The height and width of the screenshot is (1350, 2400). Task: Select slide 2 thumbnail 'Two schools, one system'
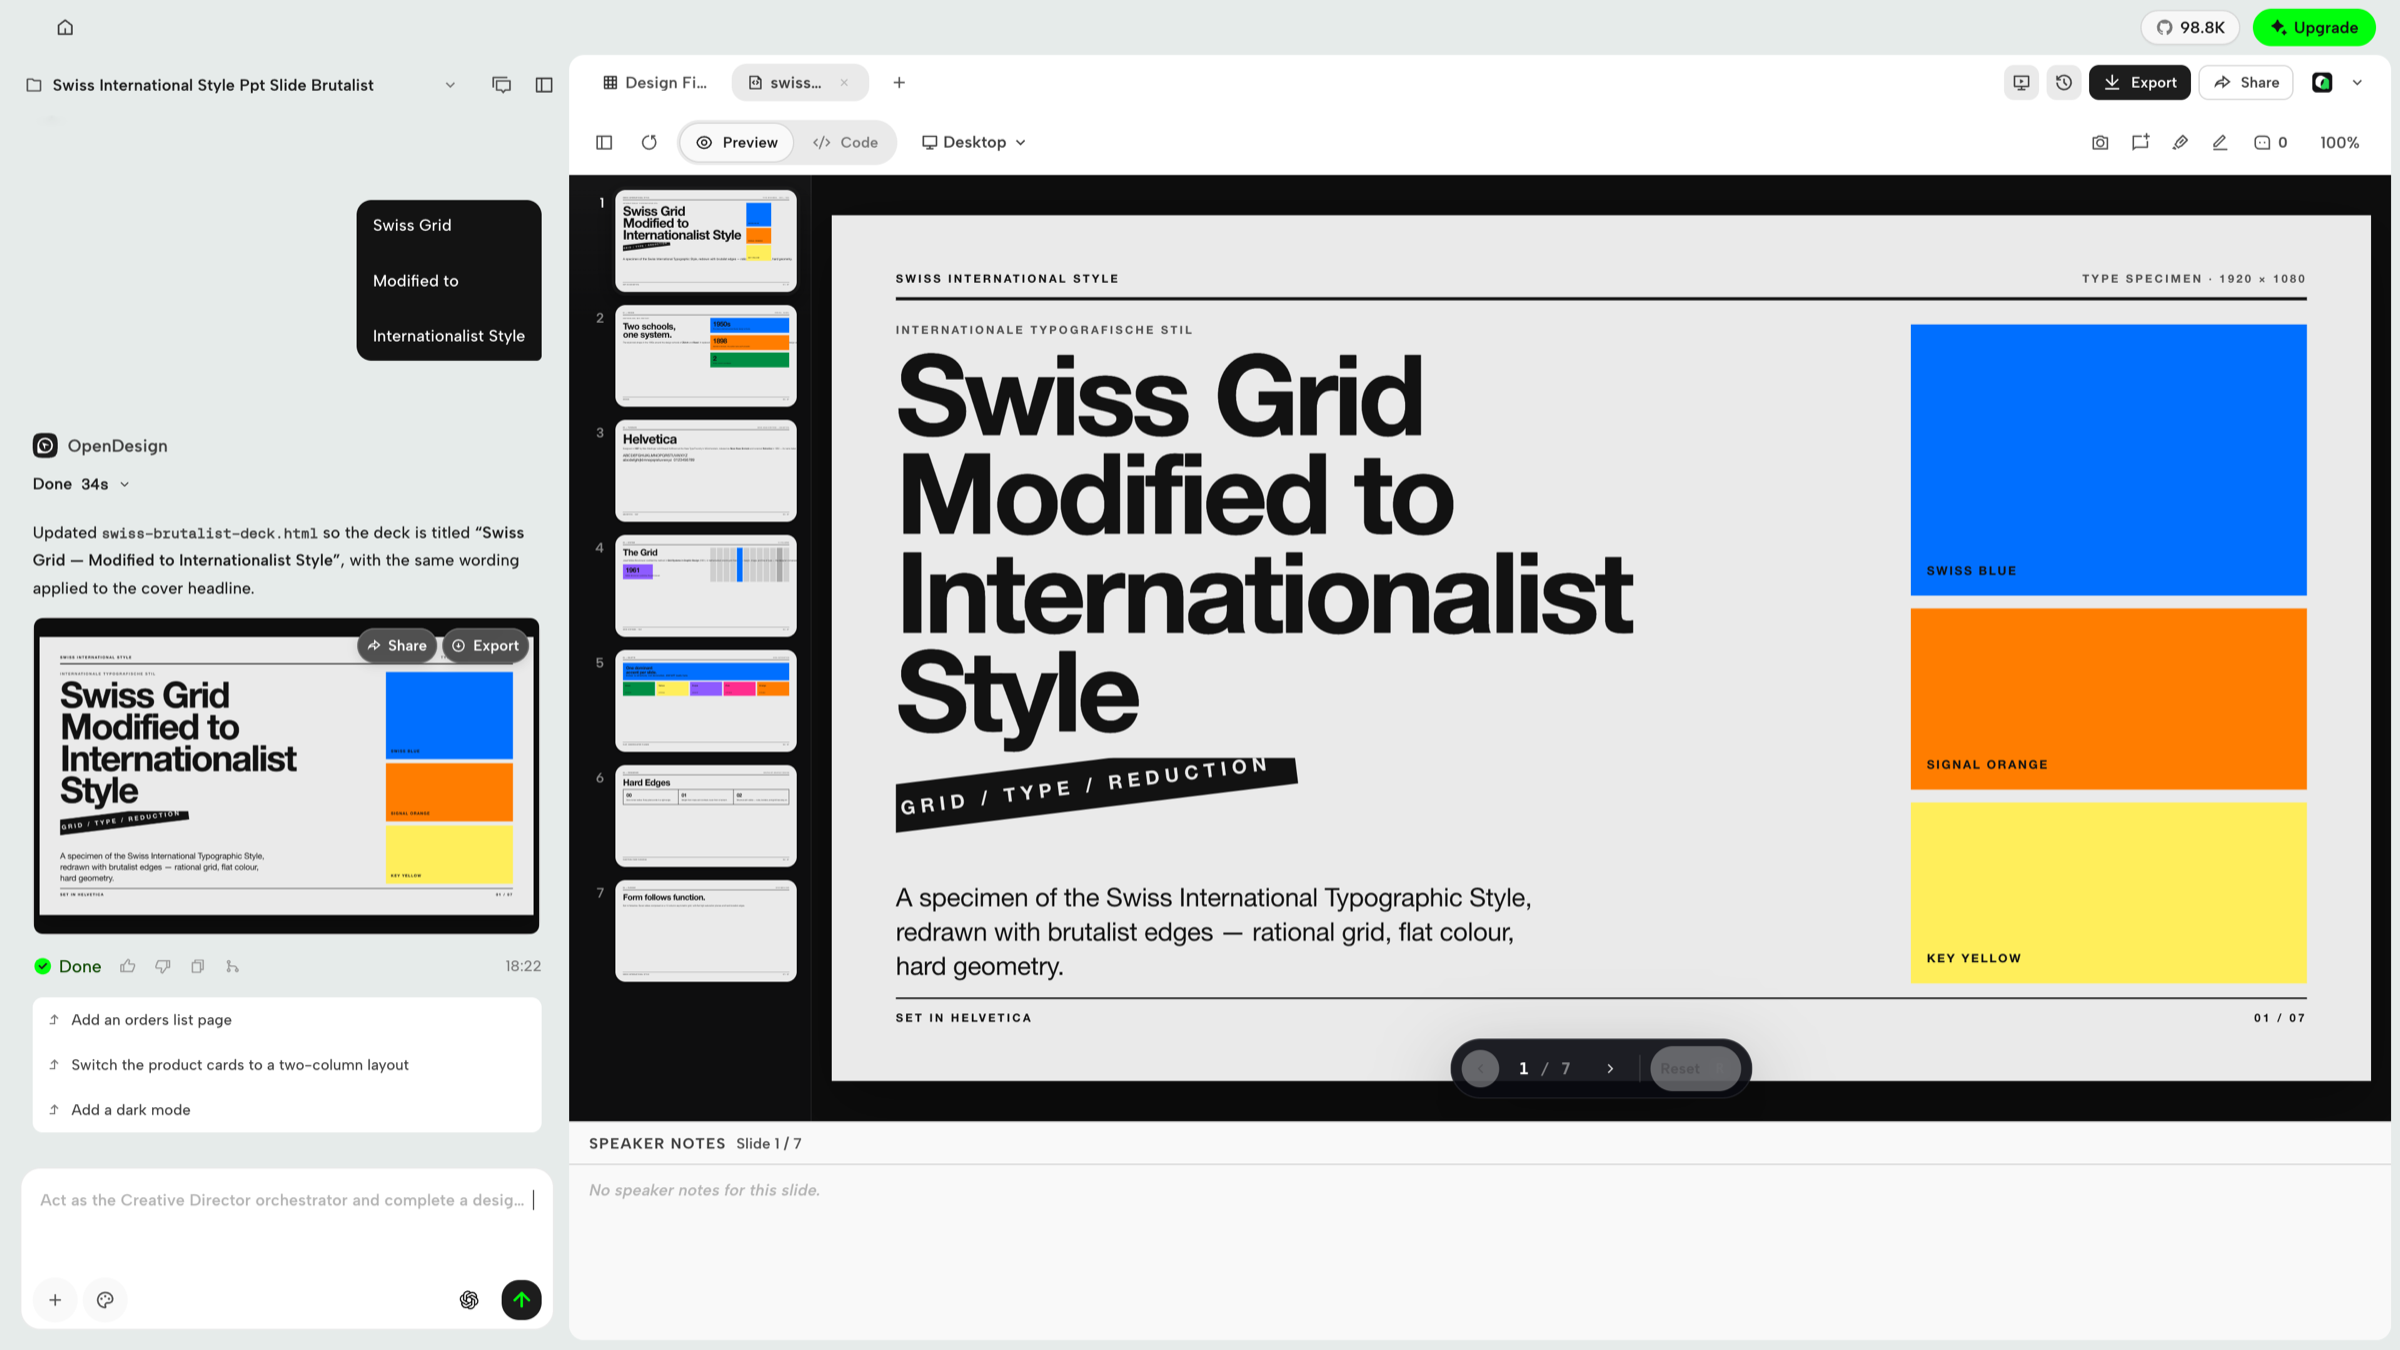tap(706, 355)
